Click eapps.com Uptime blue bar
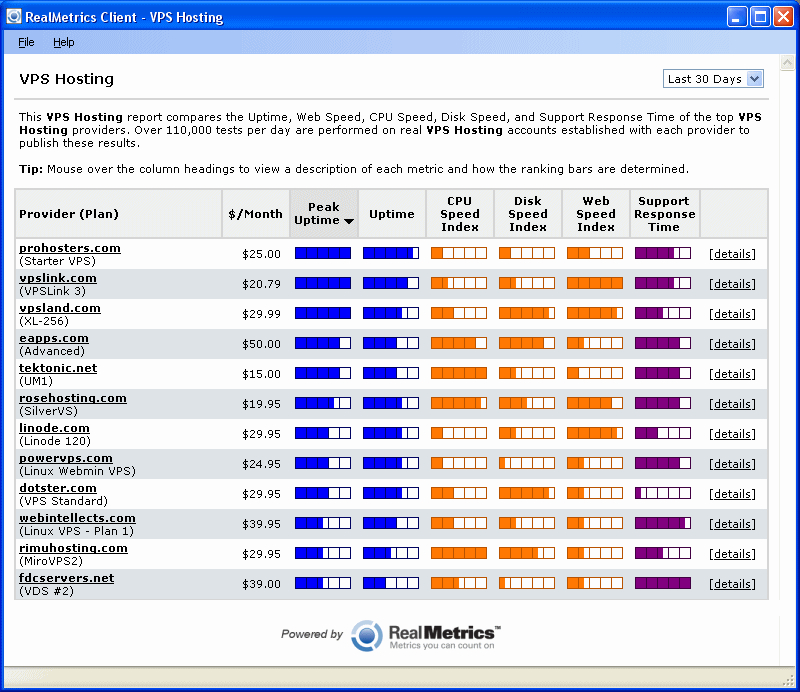 (x=391, y=343)
